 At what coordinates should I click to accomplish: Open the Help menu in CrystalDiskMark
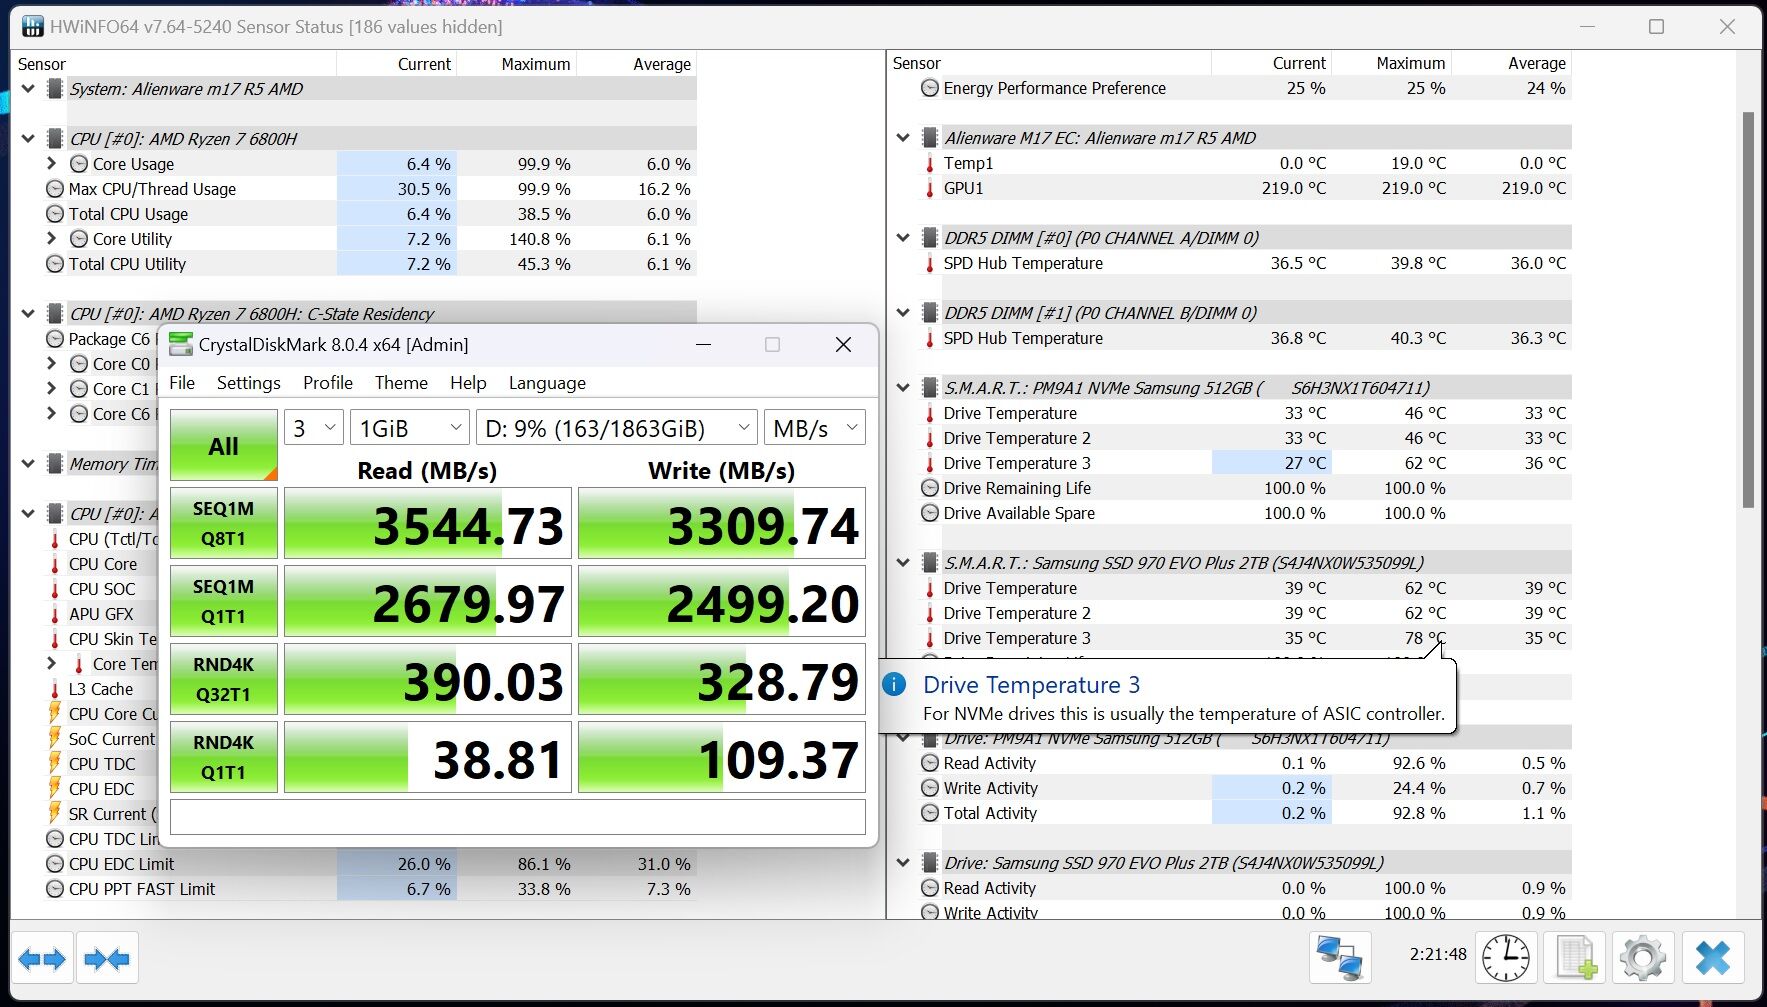pyautogui.click(x=468, y=383)
